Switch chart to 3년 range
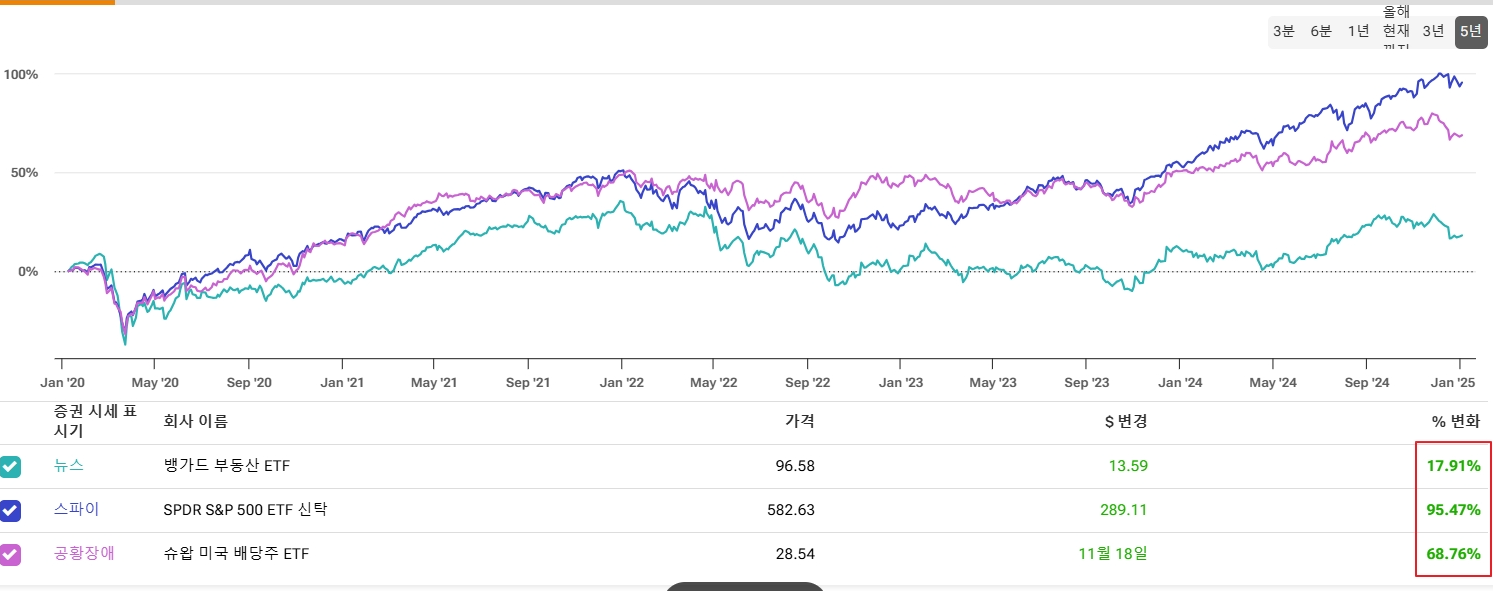Image resolution: width=1493 pixels, height=591 pixels. coord(1433,31)
